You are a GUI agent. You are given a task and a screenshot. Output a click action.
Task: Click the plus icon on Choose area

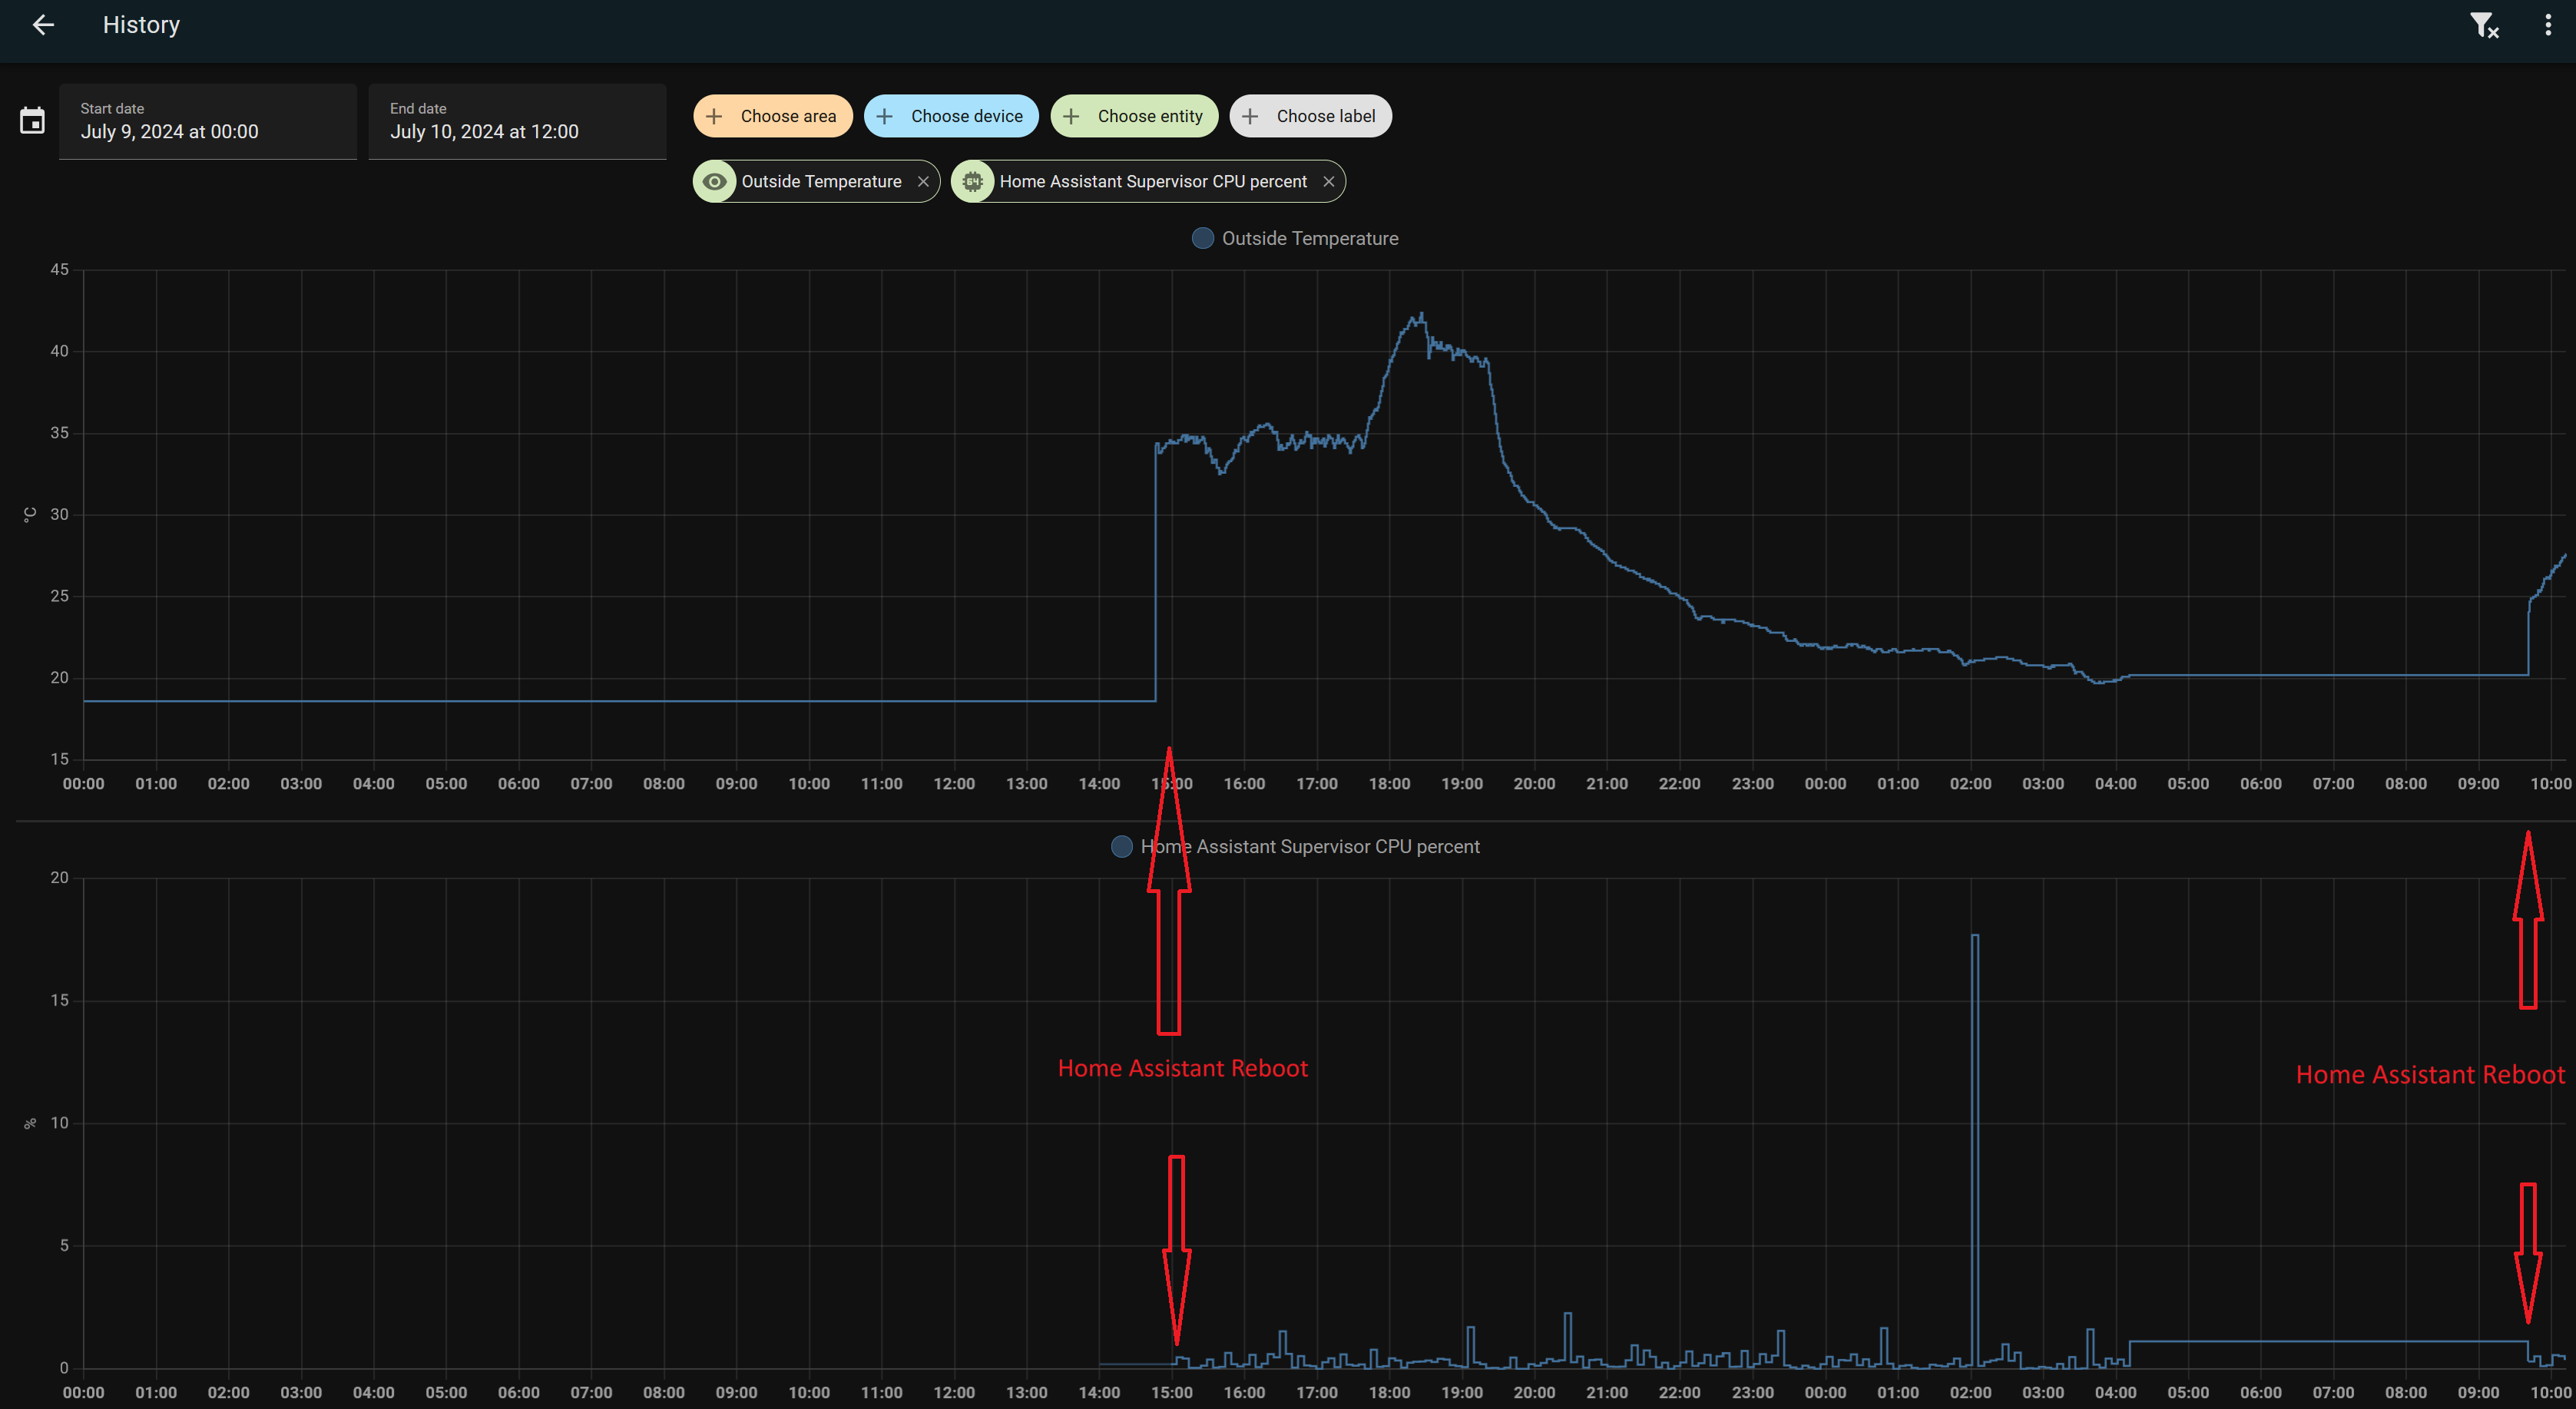pyautogui.click(x=714, y=115)
